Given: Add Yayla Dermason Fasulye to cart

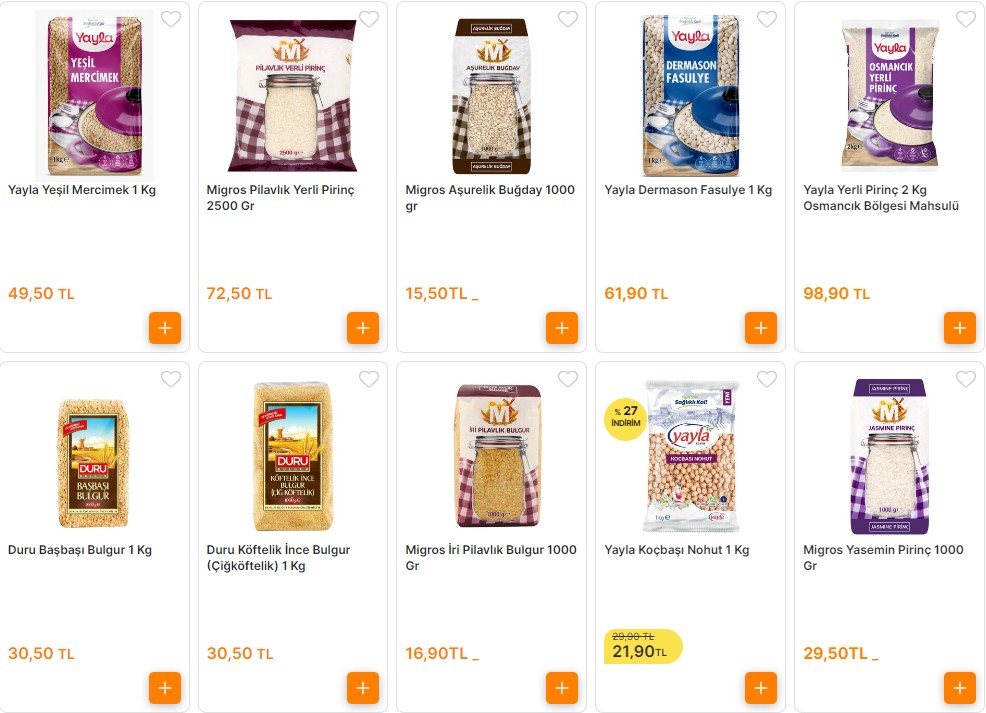Looking at the screenshot, I should coord(761,328).
